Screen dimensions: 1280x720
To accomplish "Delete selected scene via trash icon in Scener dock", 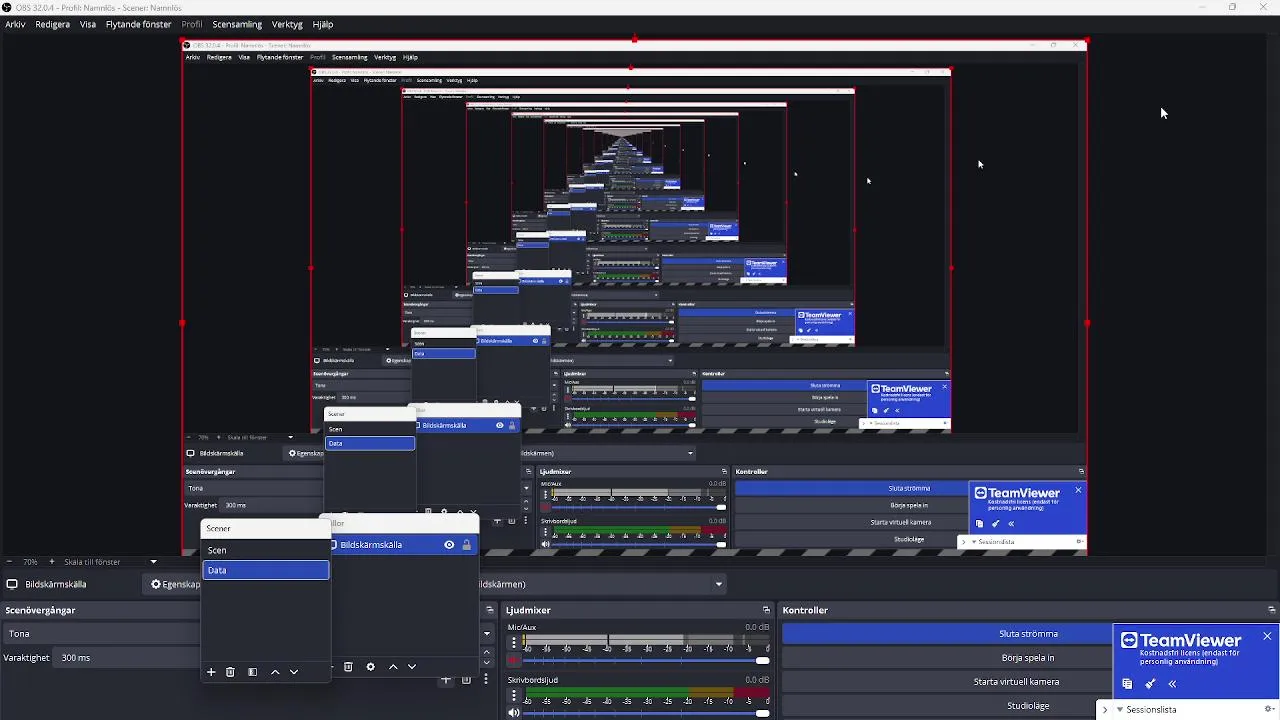I will pyautogui.click(x=230, y=672).
